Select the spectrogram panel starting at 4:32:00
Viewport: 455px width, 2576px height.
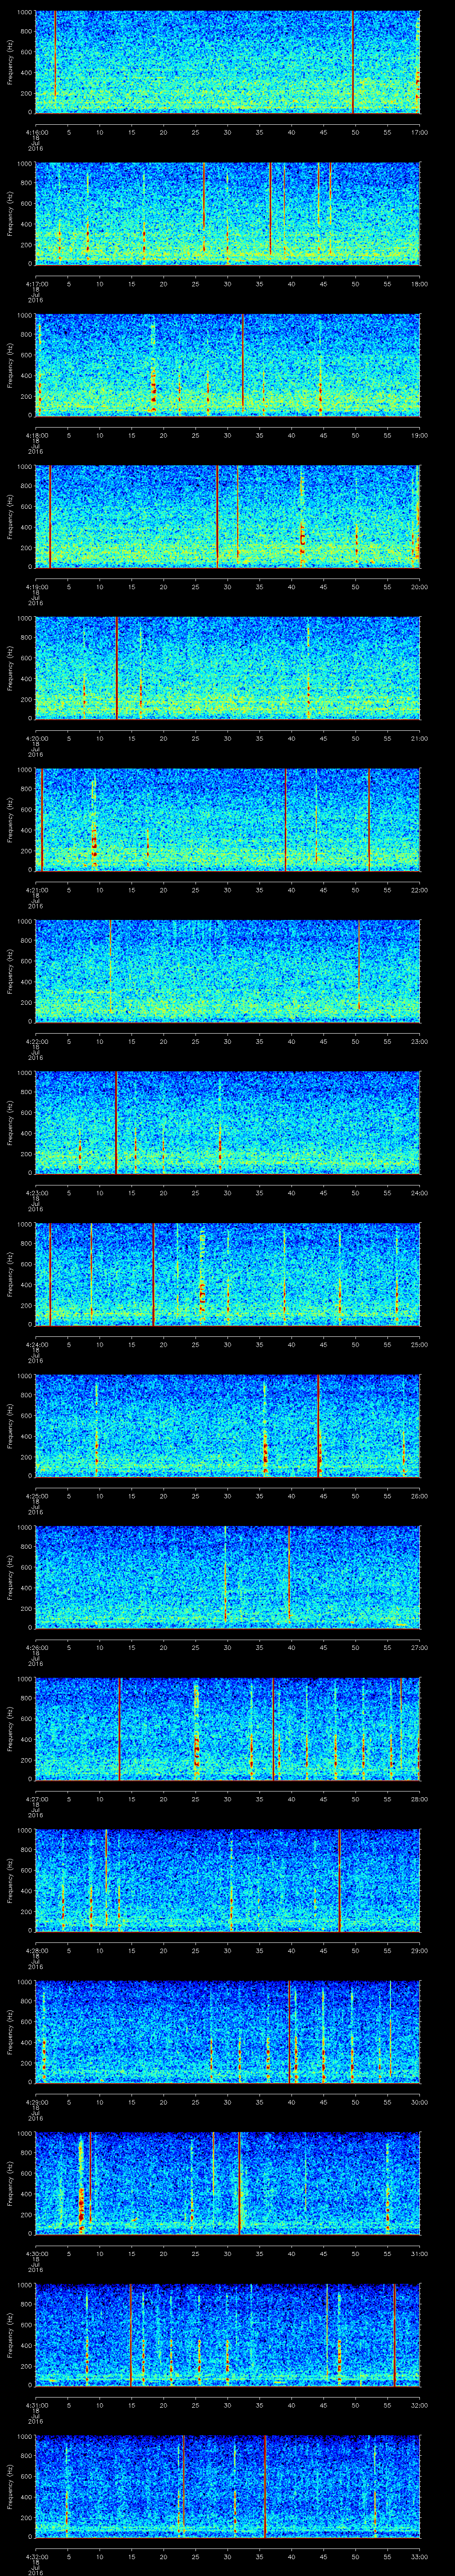point(228,2486)
